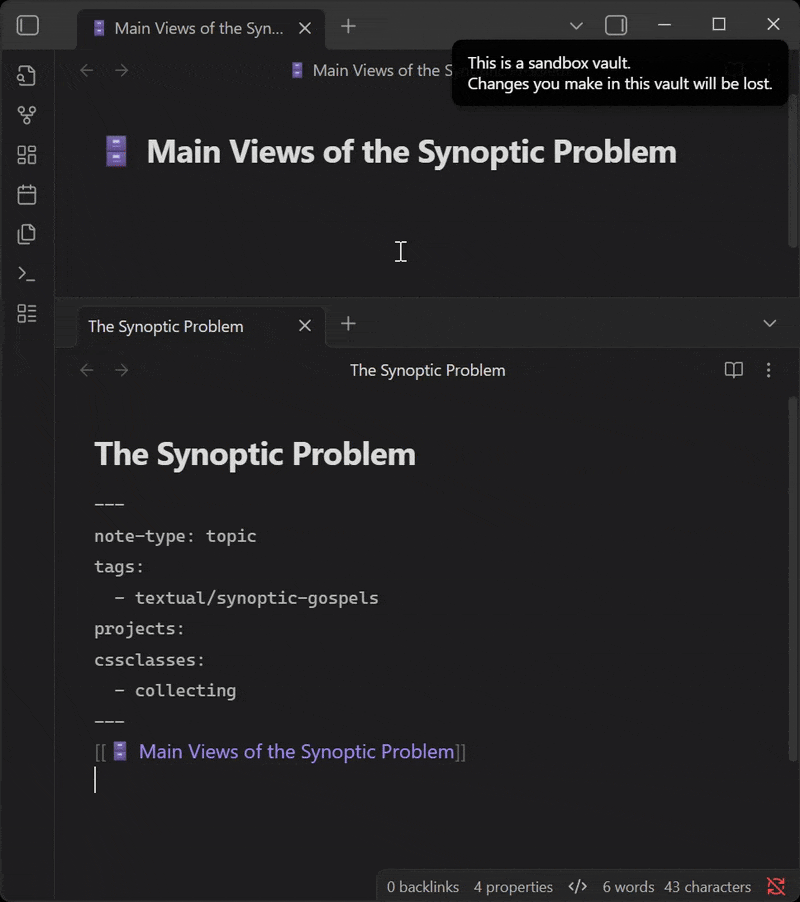
Task: Click "0 backlinks" in the status bar
Action: (x=422, y=886)
